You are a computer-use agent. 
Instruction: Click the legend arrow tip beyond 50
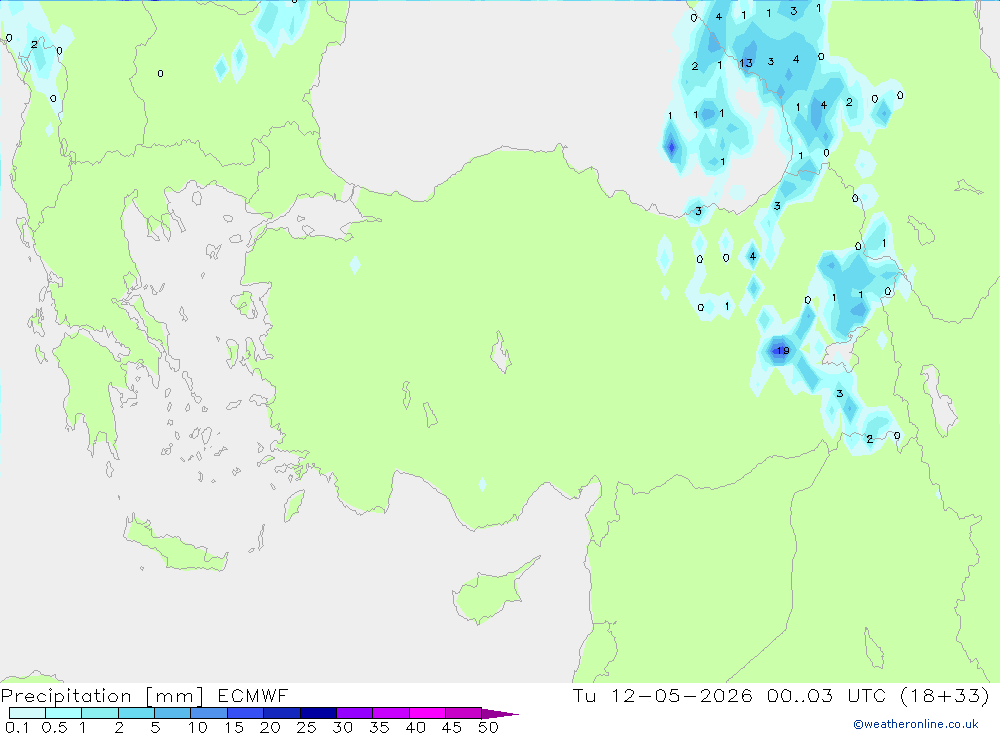pyautogui.click(x=501, y=714)
